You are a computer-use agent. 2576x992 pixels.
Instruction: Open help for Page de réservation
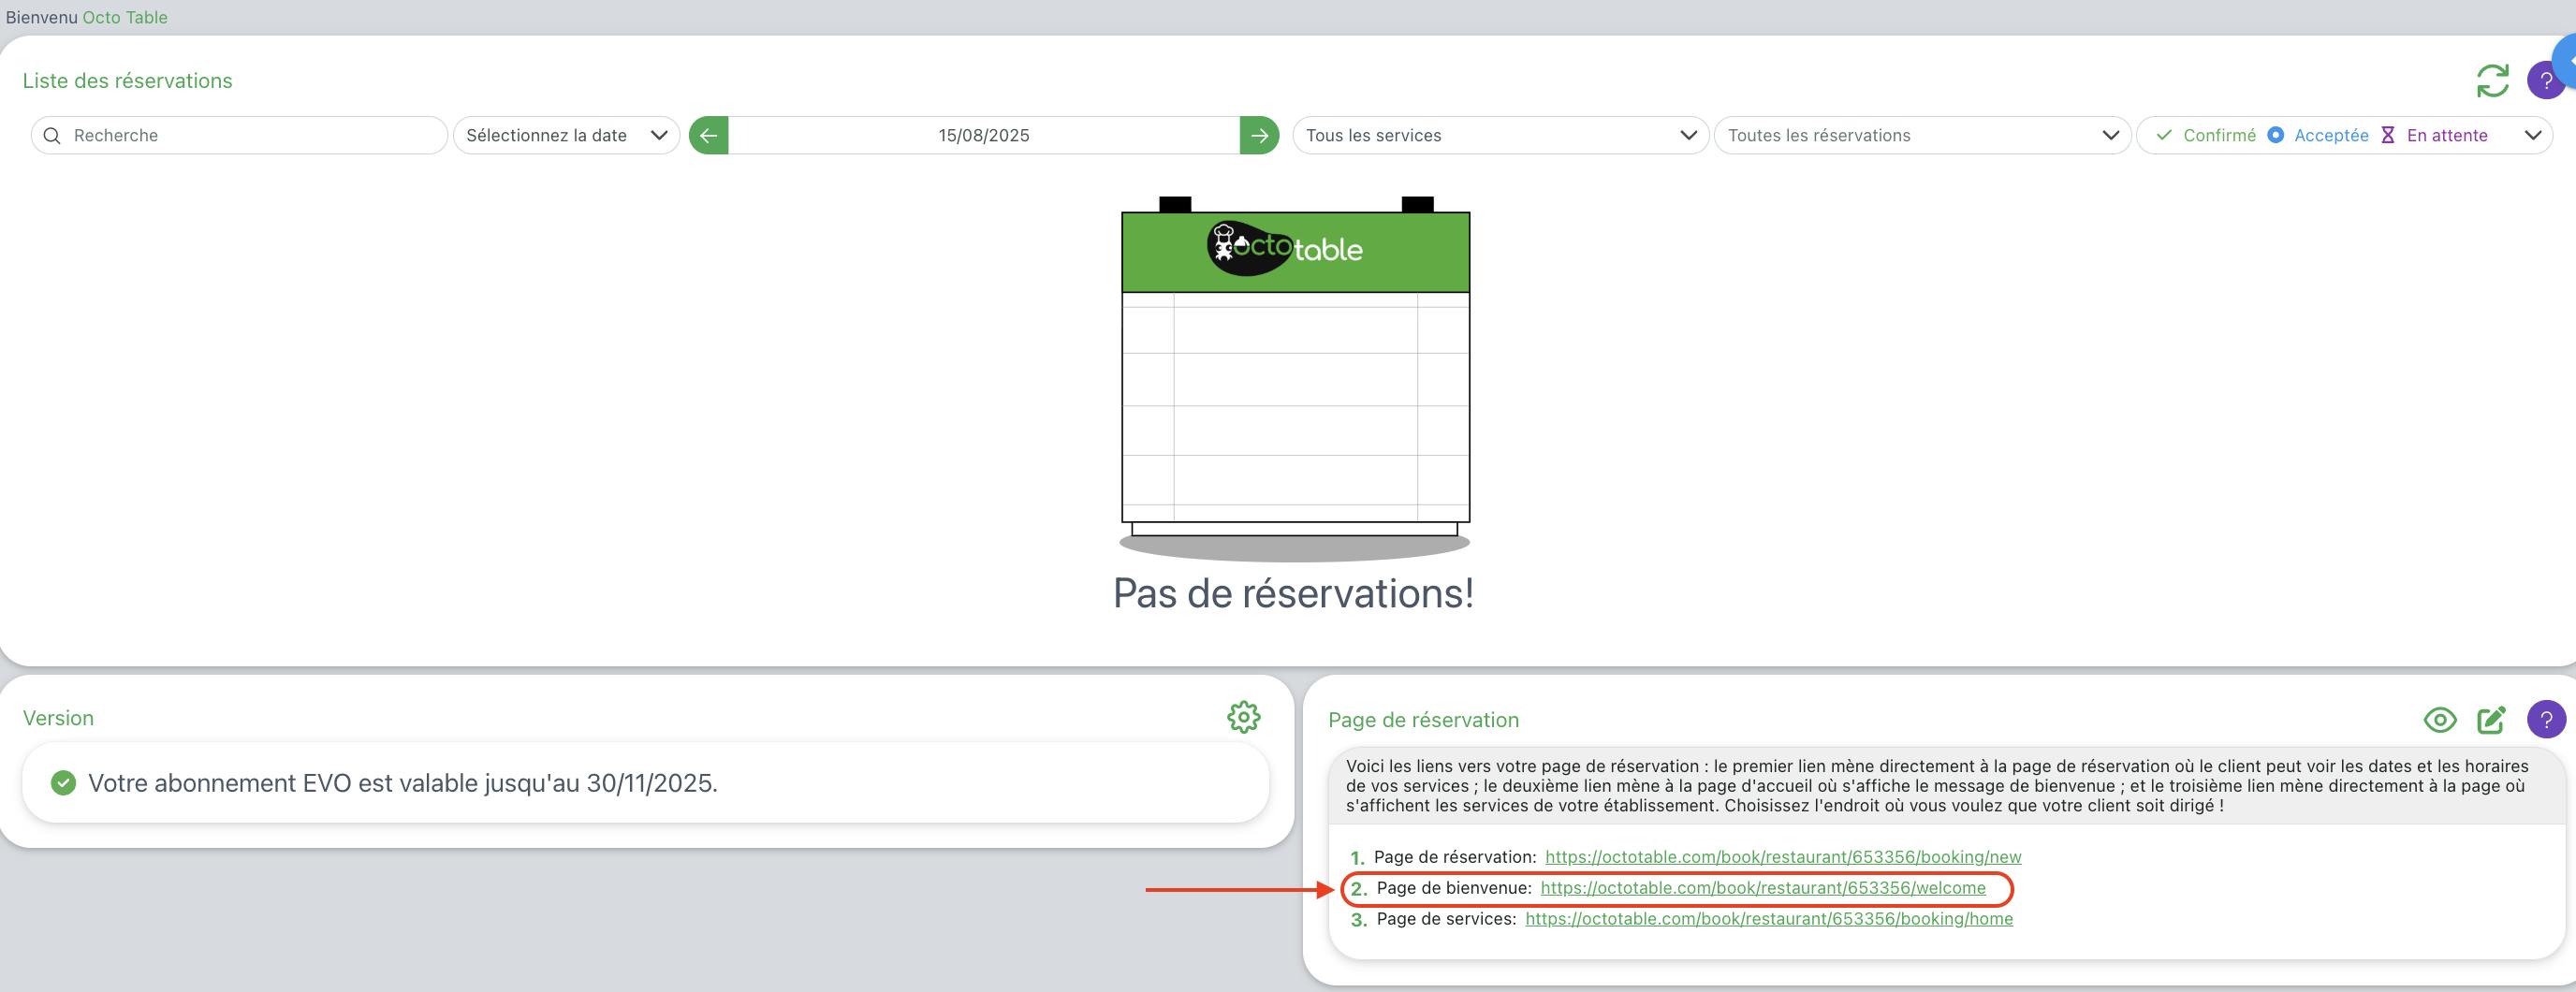(2546, 719)
